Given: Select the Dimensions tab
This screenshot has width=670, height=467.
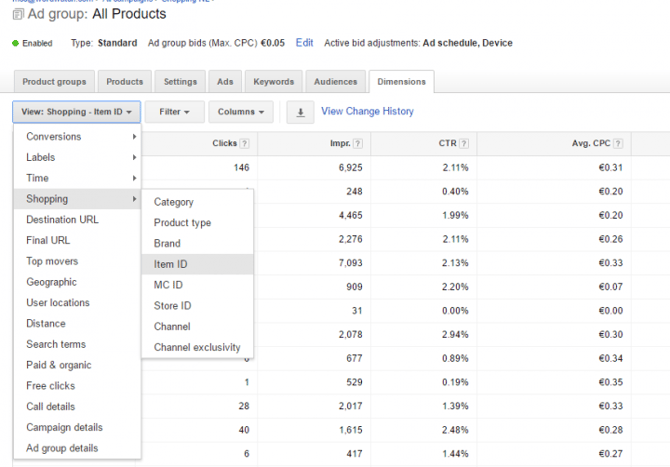Looking at the screenshot, I should tap(402, 82).
